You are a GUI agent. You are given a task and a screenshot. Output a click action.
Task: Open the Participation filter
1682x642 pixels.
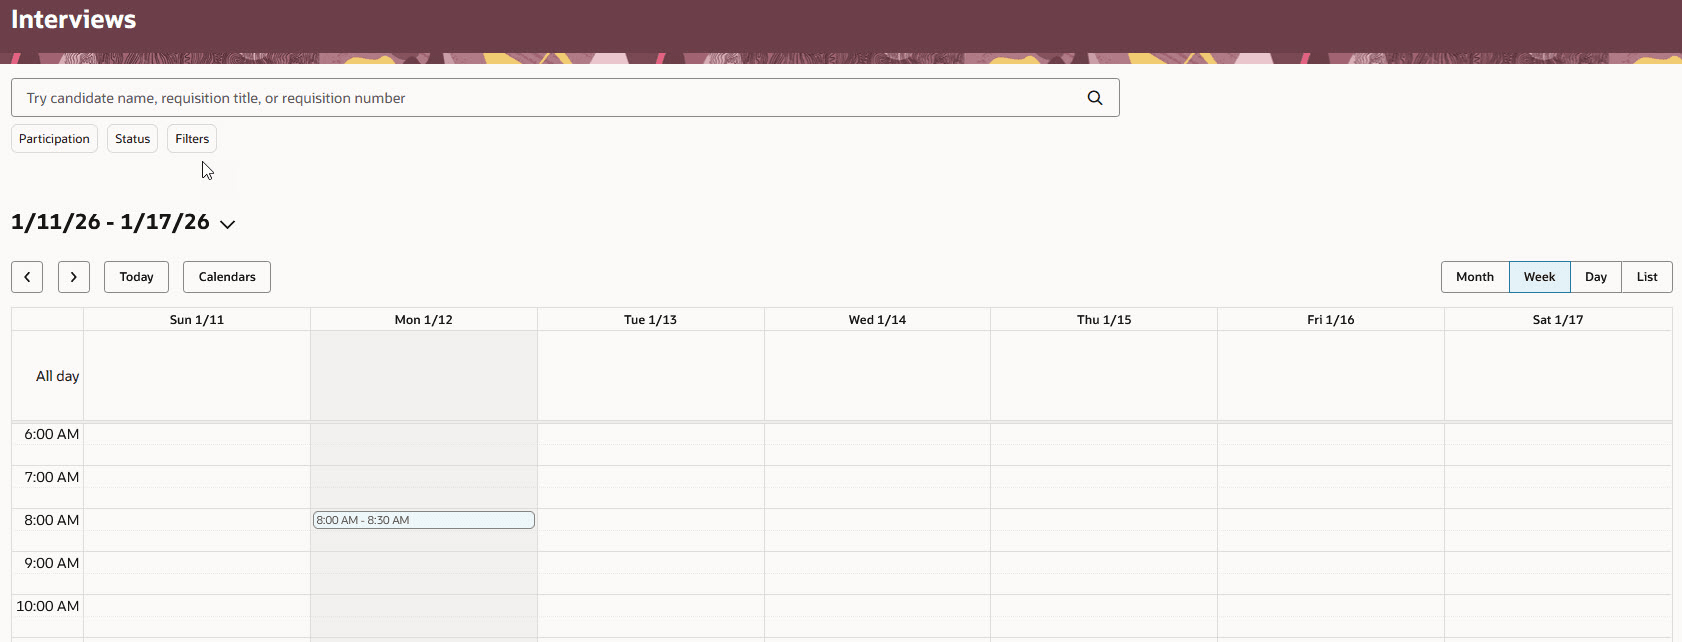click(x=54, y=139)
